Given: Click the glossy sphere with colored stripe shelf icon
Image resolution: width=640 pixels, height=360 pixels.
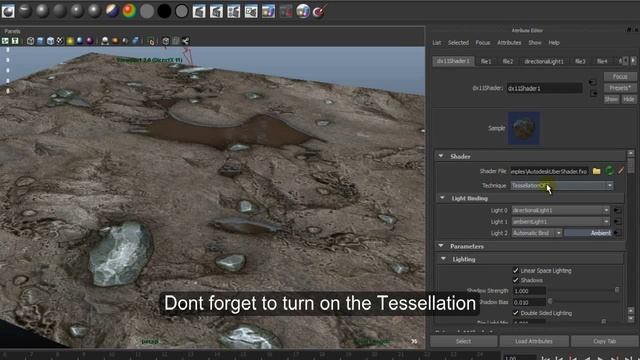Looking at the screenshot, I should click(x=303, y=11).
